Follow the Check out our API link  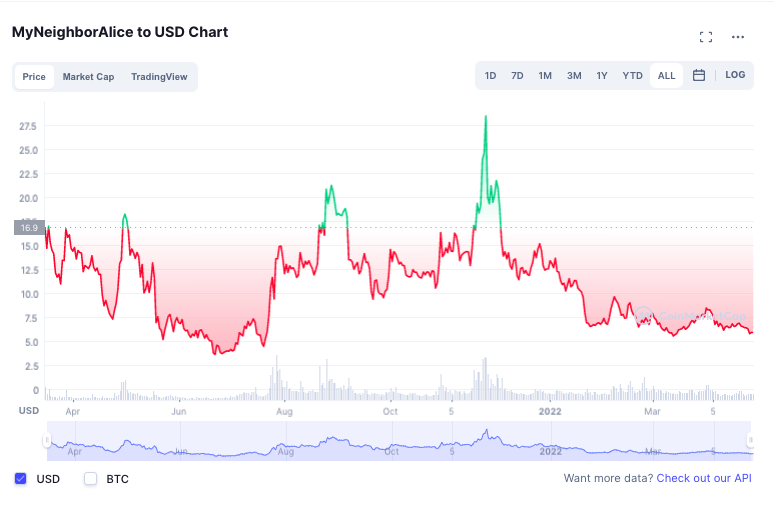pyautogui.click(x=704, y=478)
